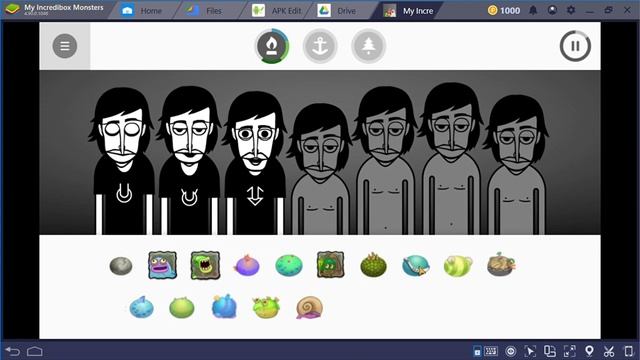Select the anchor bonus icon
The width and height of the screenshot is (640, 360).
click(320, 46)
